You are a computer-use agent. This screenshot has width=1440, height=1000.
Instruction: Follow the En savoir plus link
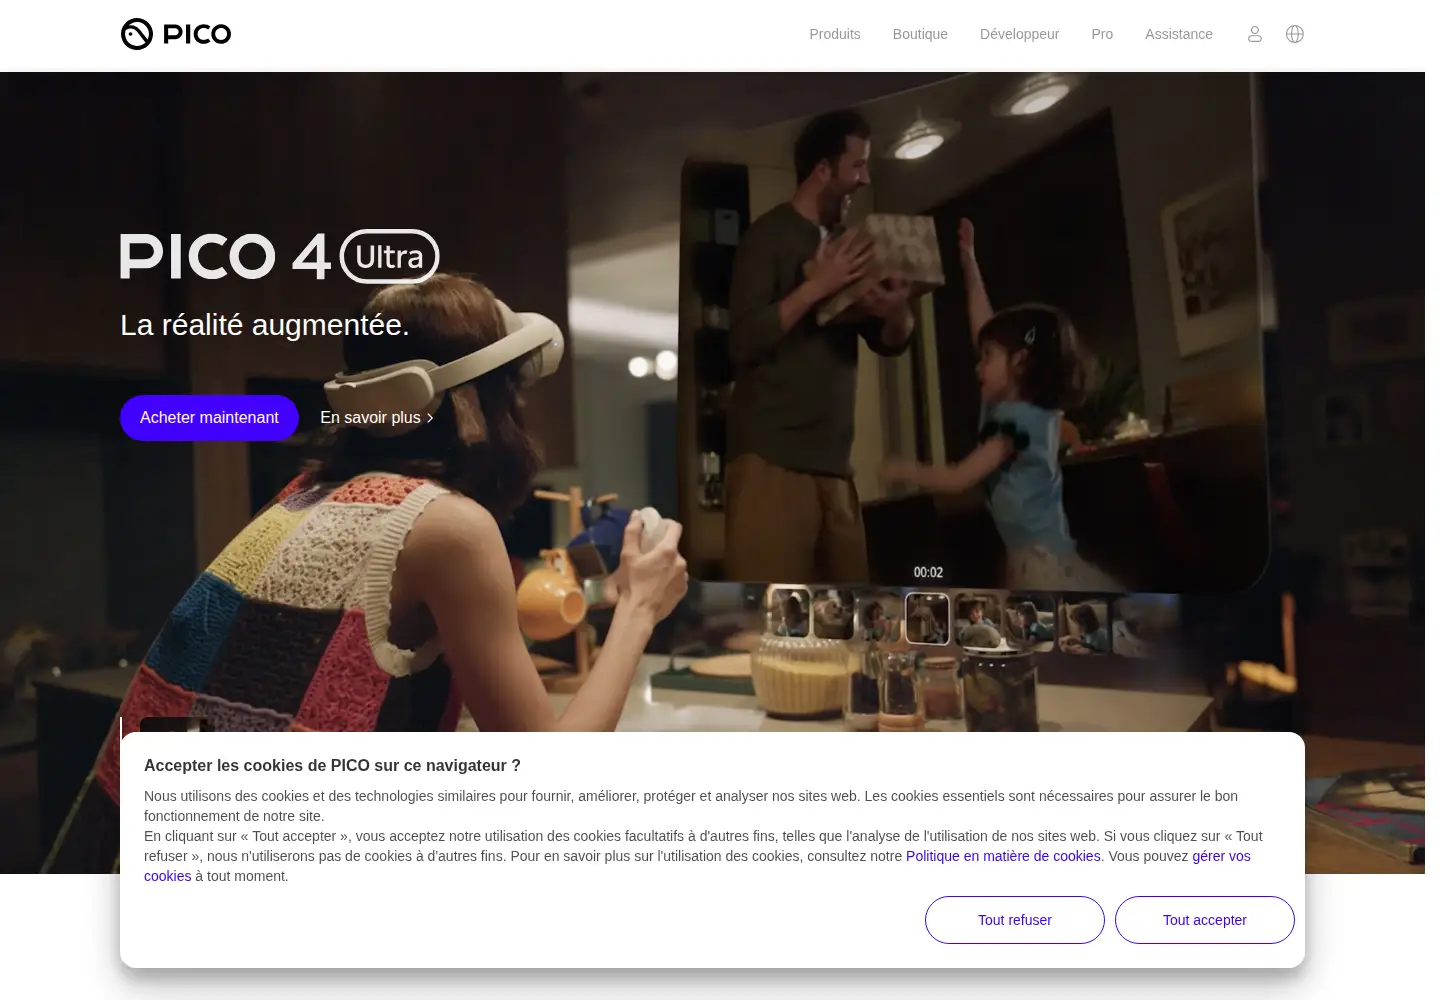377,418
